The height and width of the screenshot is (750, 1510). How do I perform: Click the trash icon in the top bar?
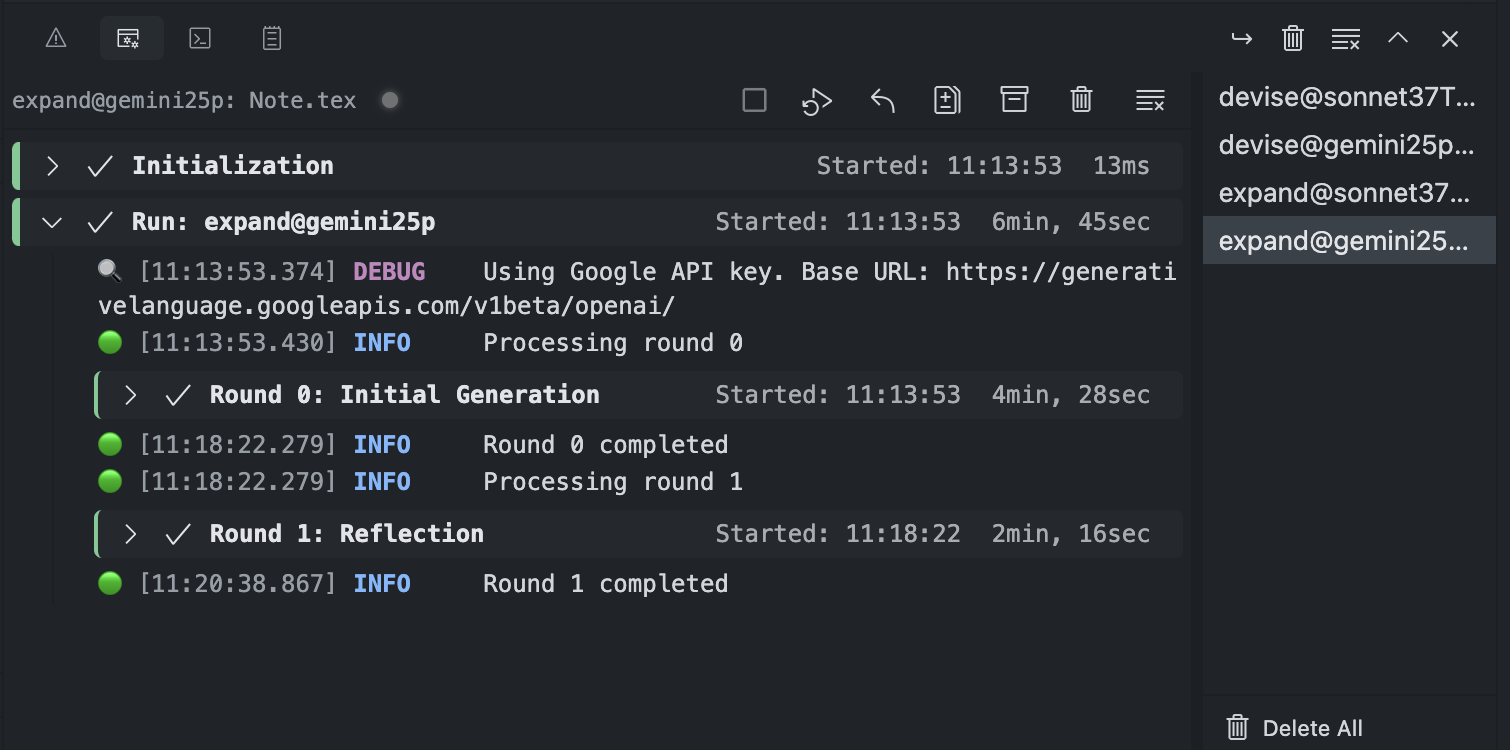[1293, 39]
